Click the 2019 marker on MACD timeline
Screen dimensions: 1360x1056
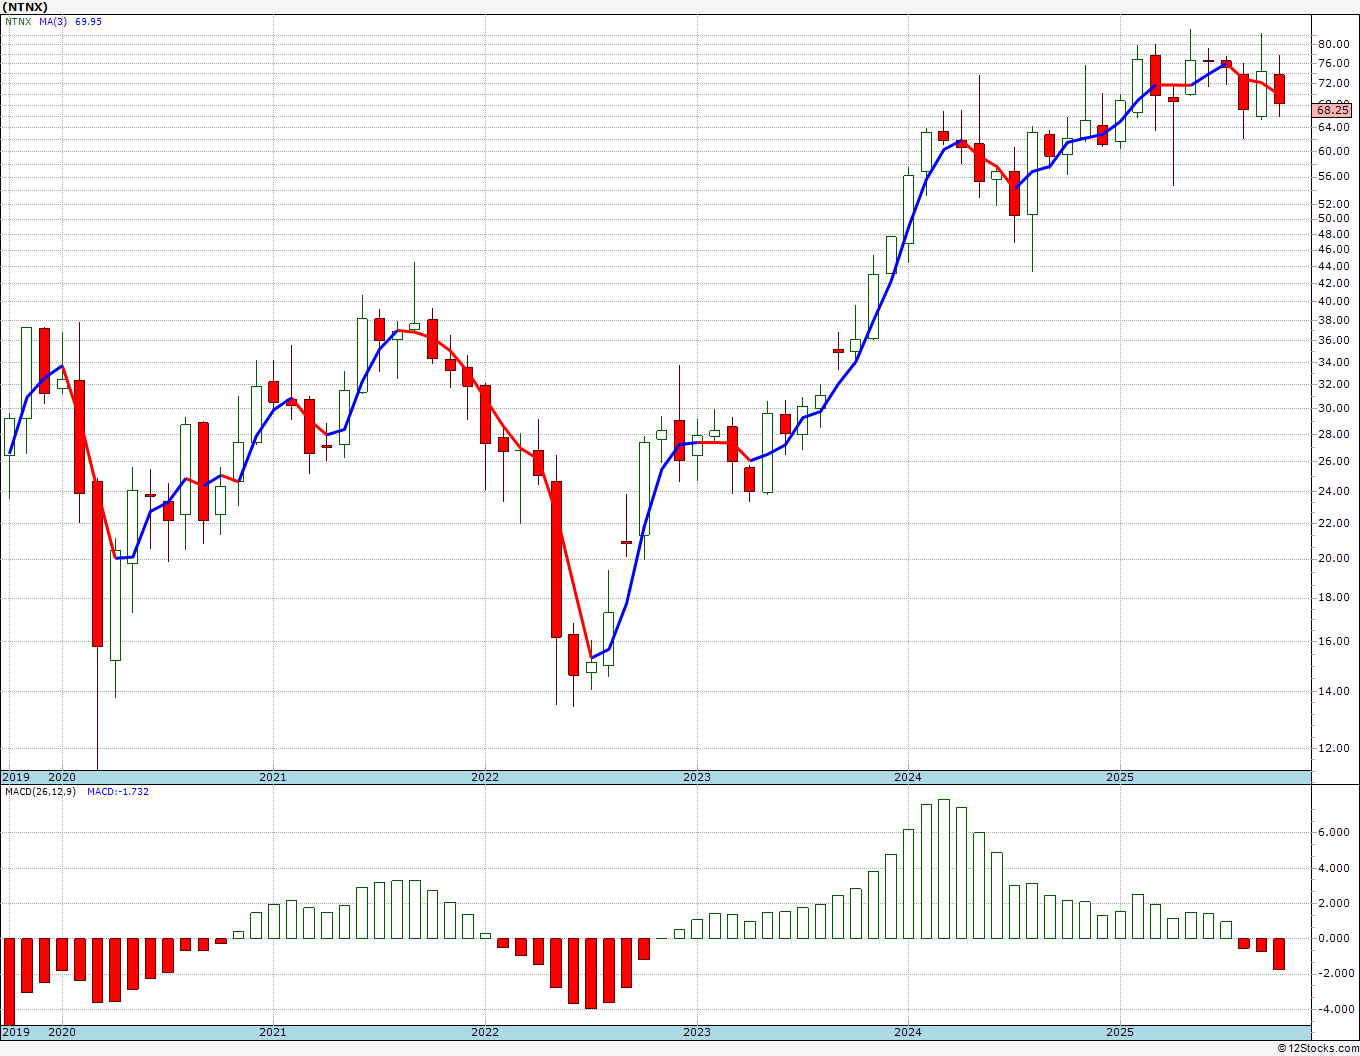coord(15,1032)
